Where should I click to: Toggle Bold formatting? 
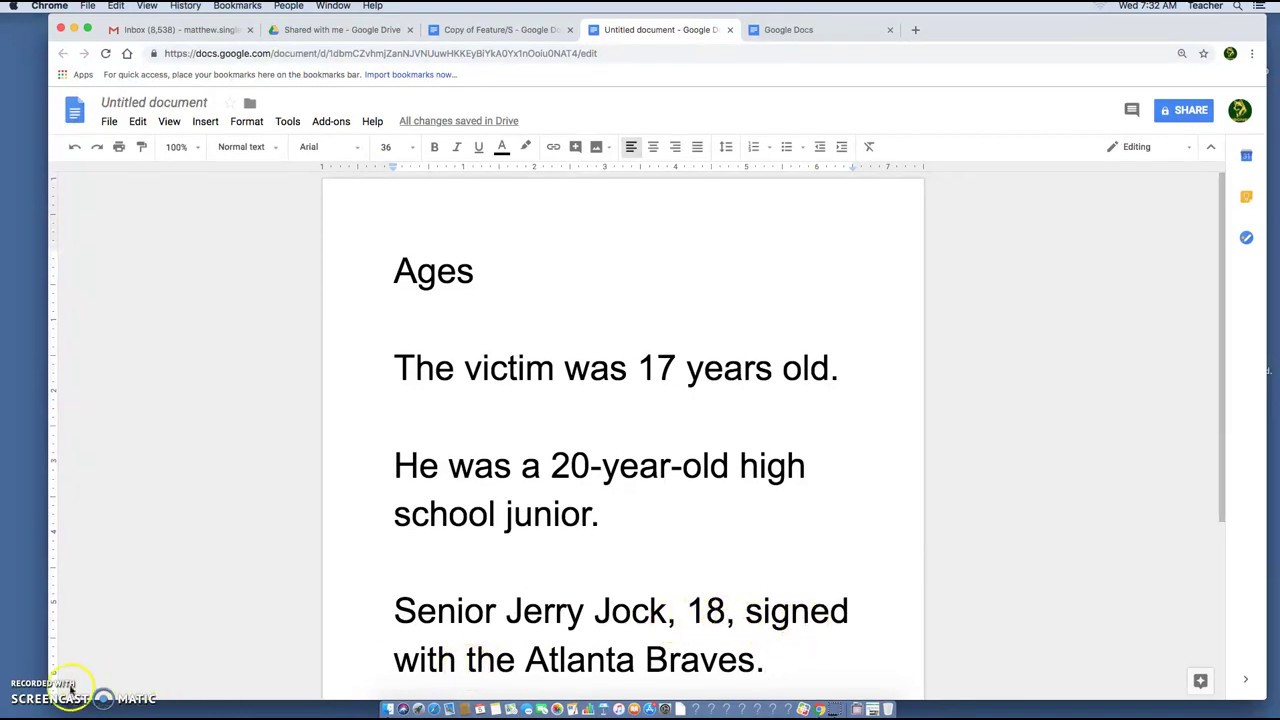click(x=434, y=147)
